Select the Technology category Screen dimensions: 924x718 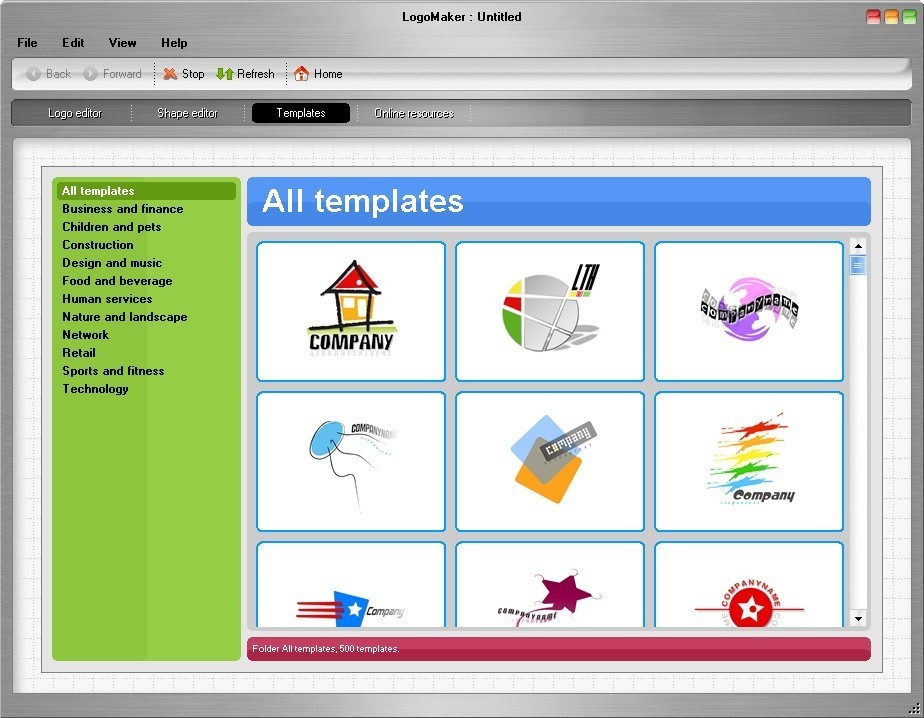(95, 388)
